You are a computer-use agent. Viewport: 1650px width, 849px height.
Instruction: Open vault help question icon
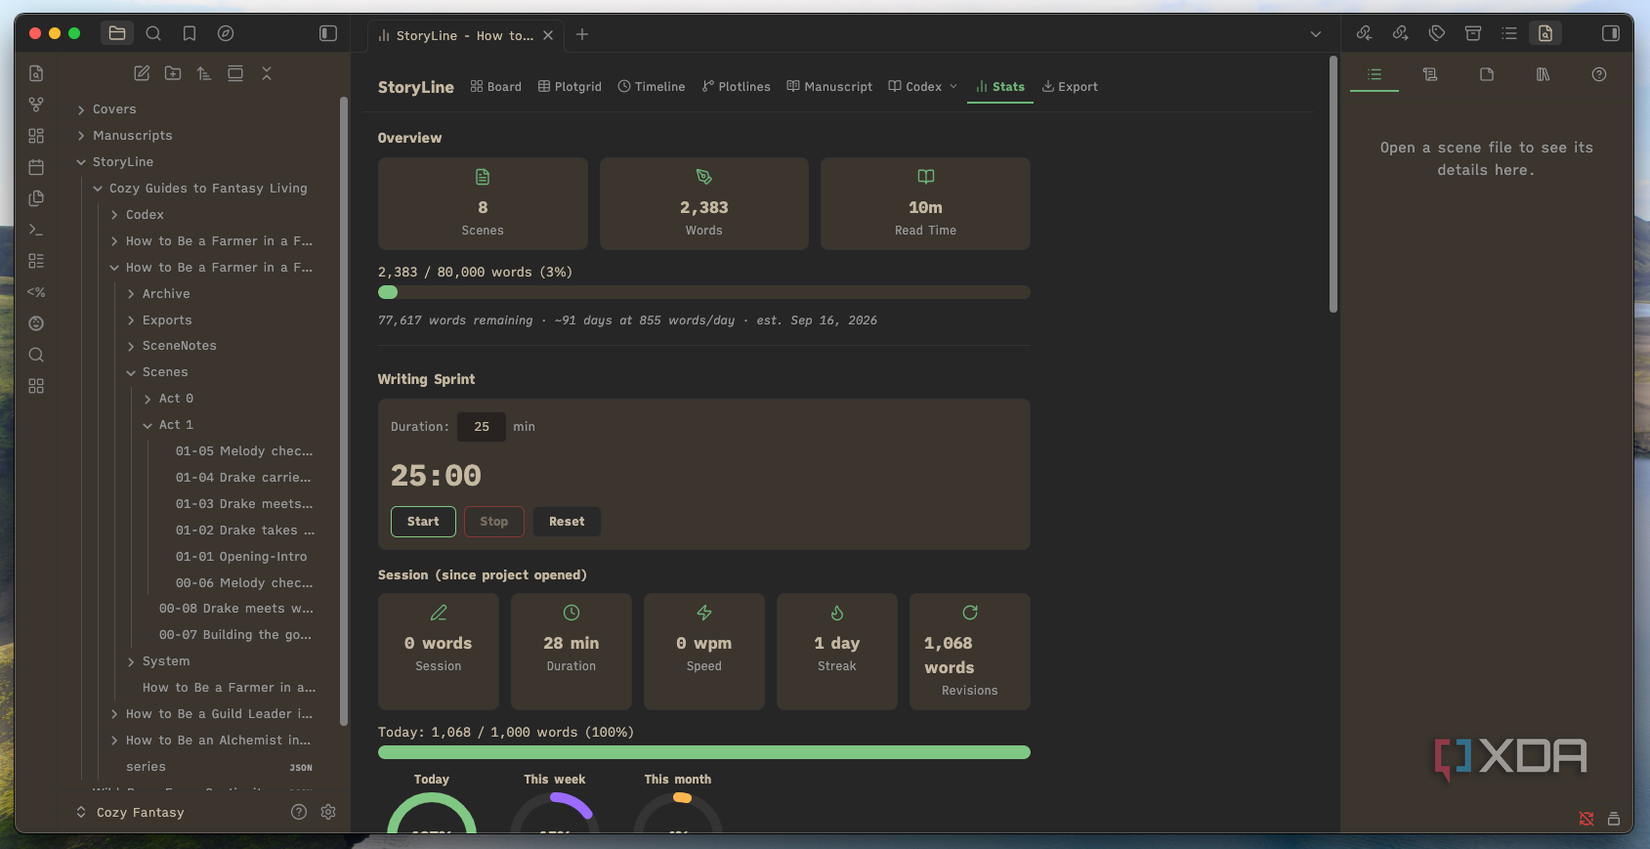click(x=298, y=812)
